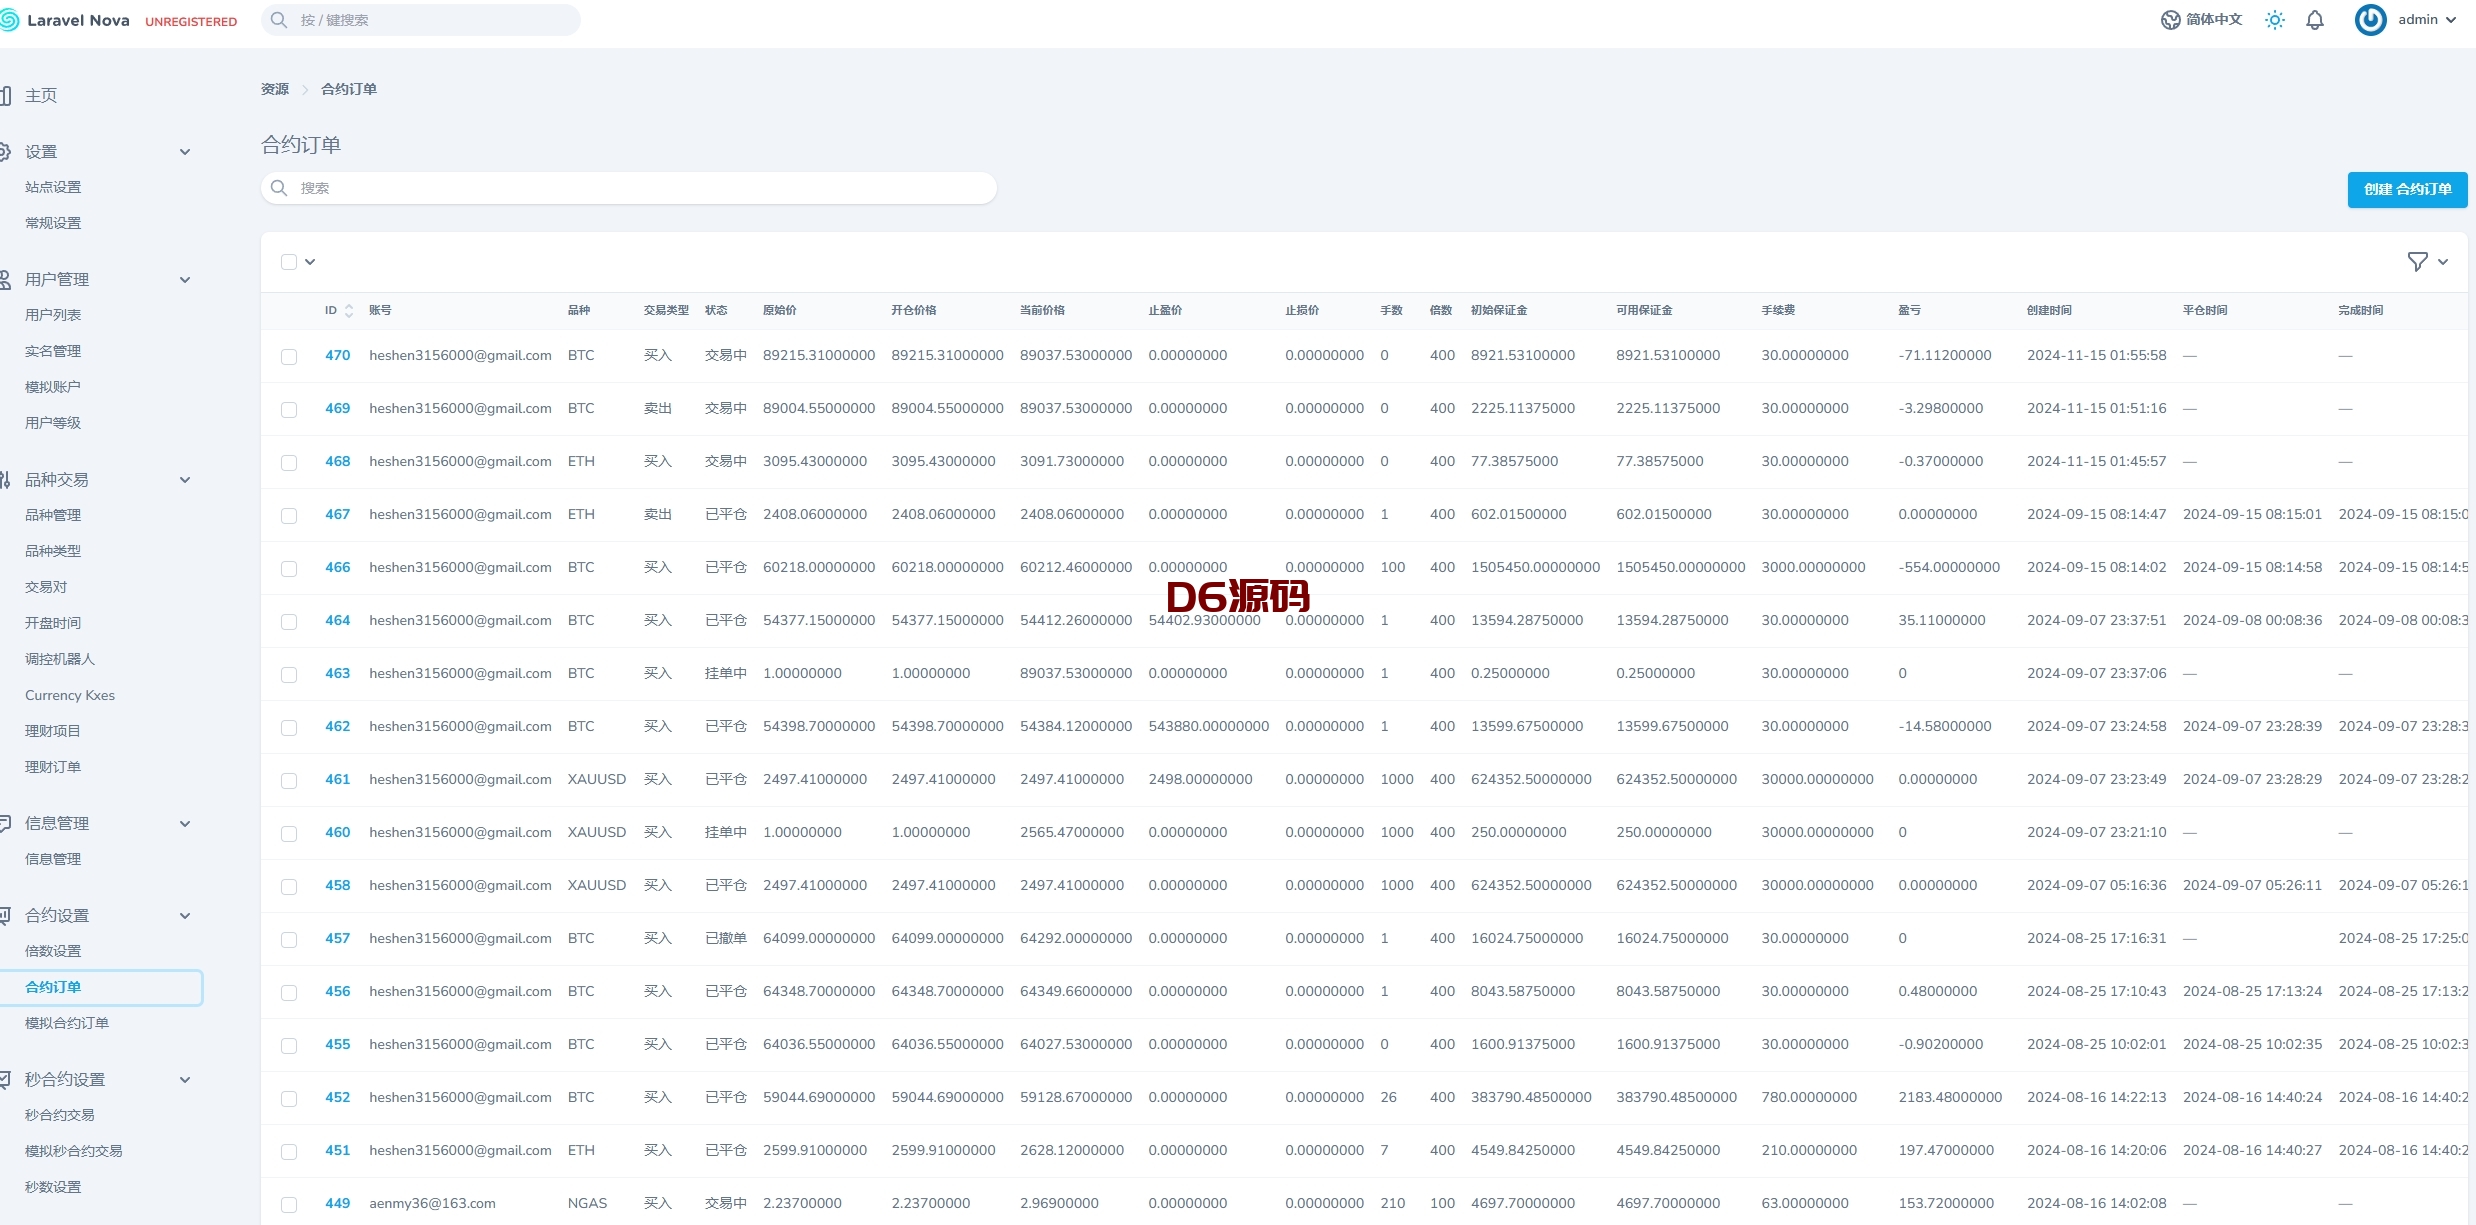Open order ID 449 link
The width and height of the screenshot is (2476, 1225).
tap(338, 1204)
